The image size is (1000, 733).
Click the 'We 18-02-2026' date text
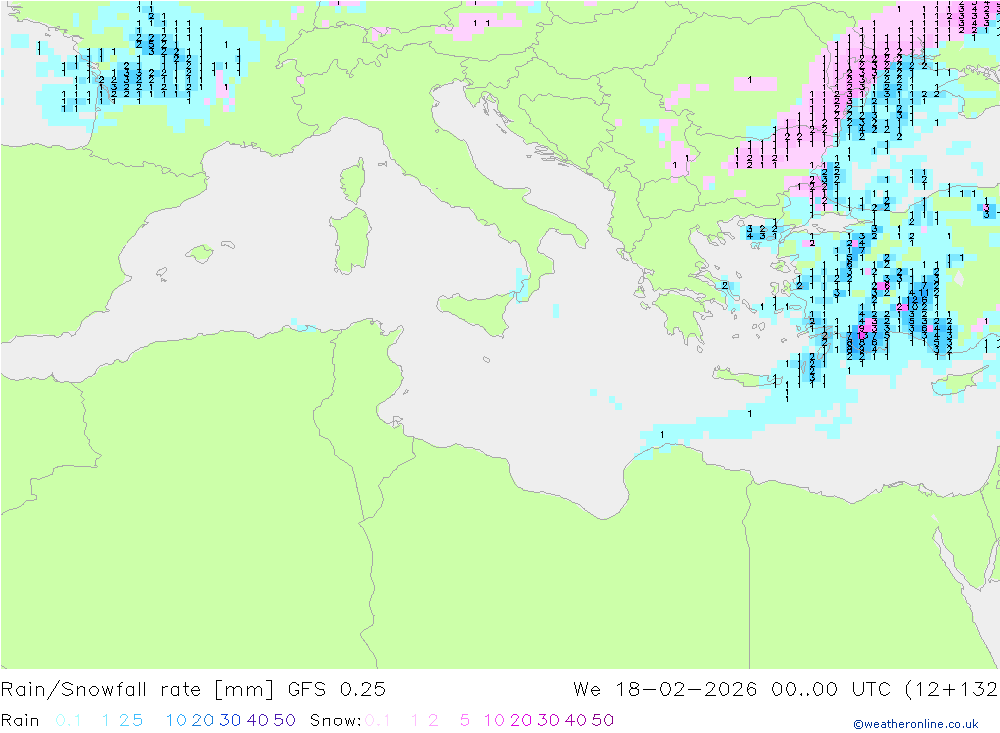pyautogui.click(x=665, y=690)
